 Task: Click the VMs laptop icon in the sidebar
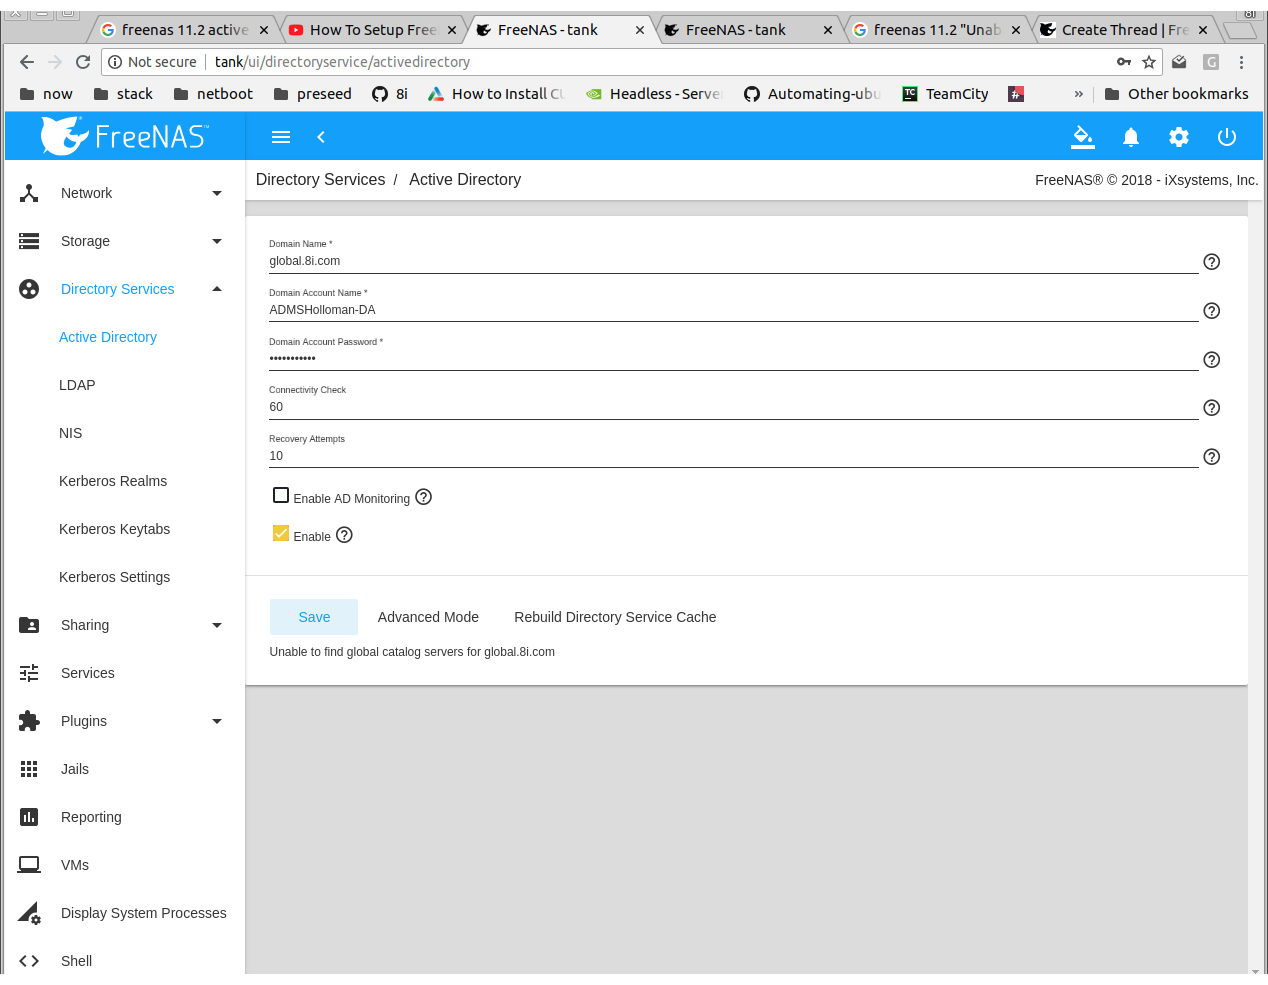coord(29,865)
